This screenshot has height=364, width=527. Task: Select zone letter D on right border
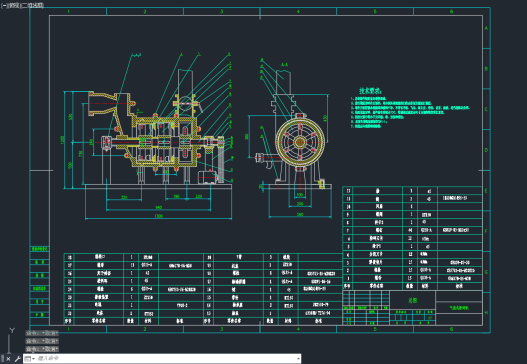pos(486,150)
